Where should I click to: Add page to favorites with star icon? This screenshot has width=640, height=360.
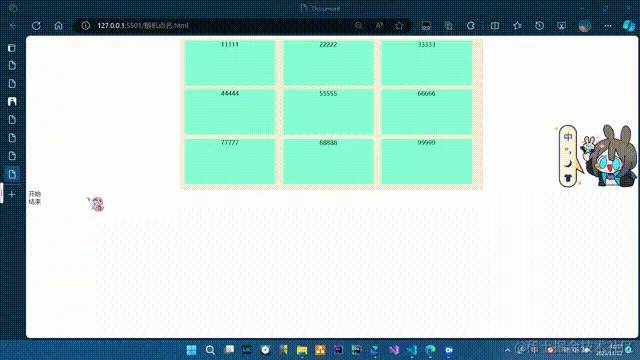click(399, 26)
